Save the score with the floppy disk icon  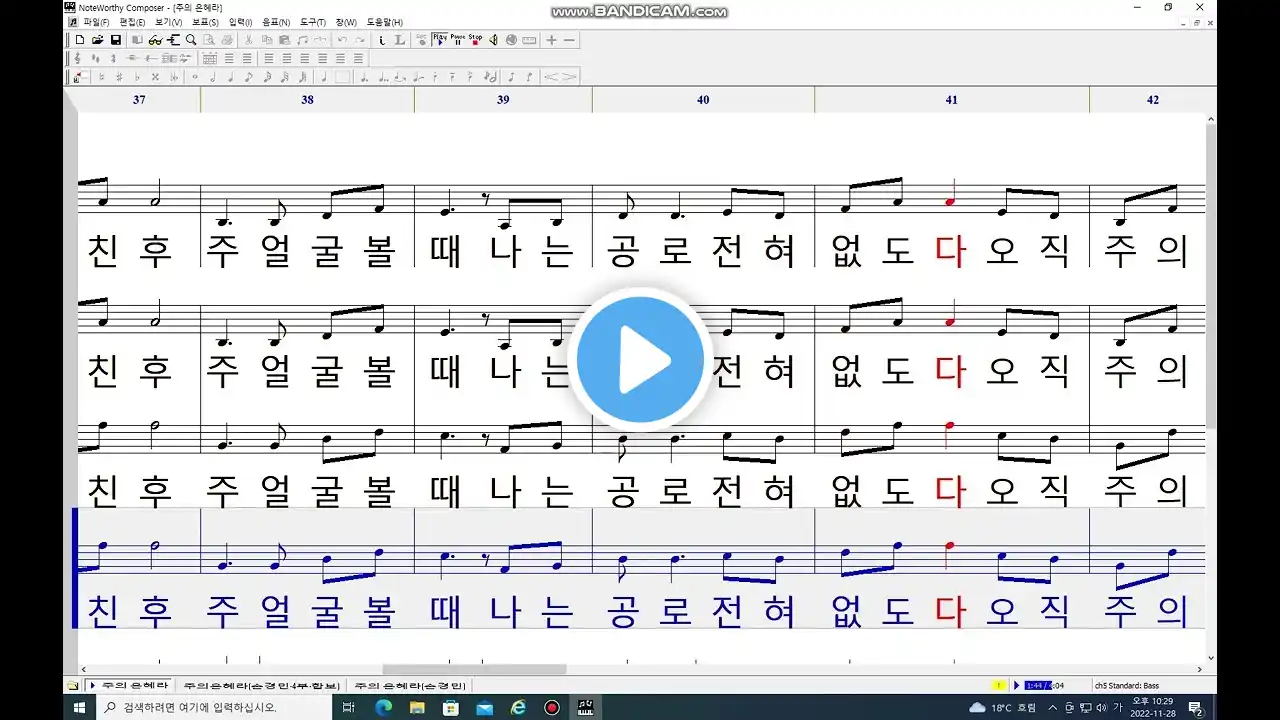click(x=115, y=40)
